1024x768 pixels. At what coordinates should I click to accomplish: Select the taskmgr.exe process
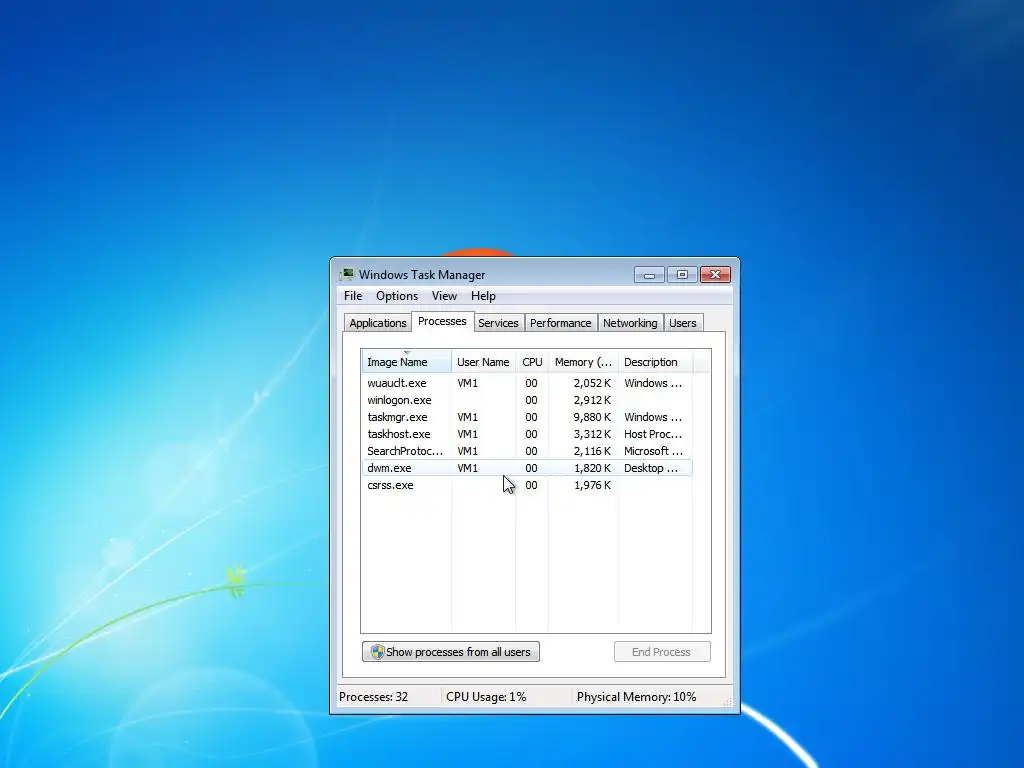tap(526, 417)
